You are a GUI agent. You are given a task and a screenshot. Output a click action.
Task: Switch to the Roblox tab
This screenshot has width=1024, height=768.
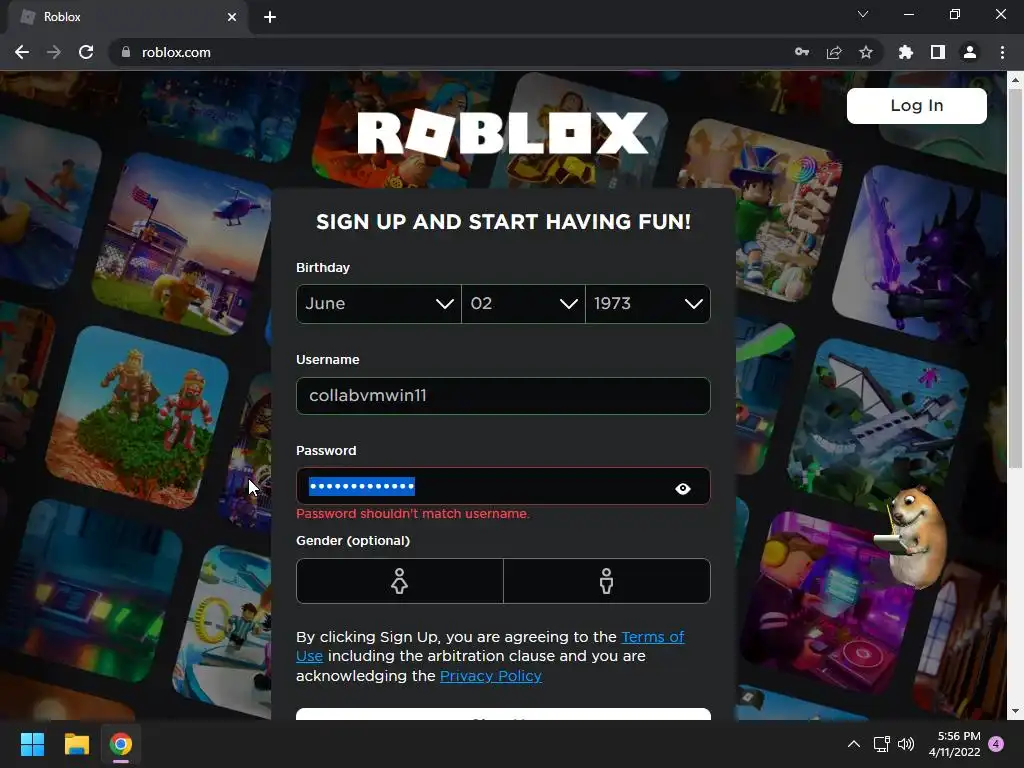[127, 17]
